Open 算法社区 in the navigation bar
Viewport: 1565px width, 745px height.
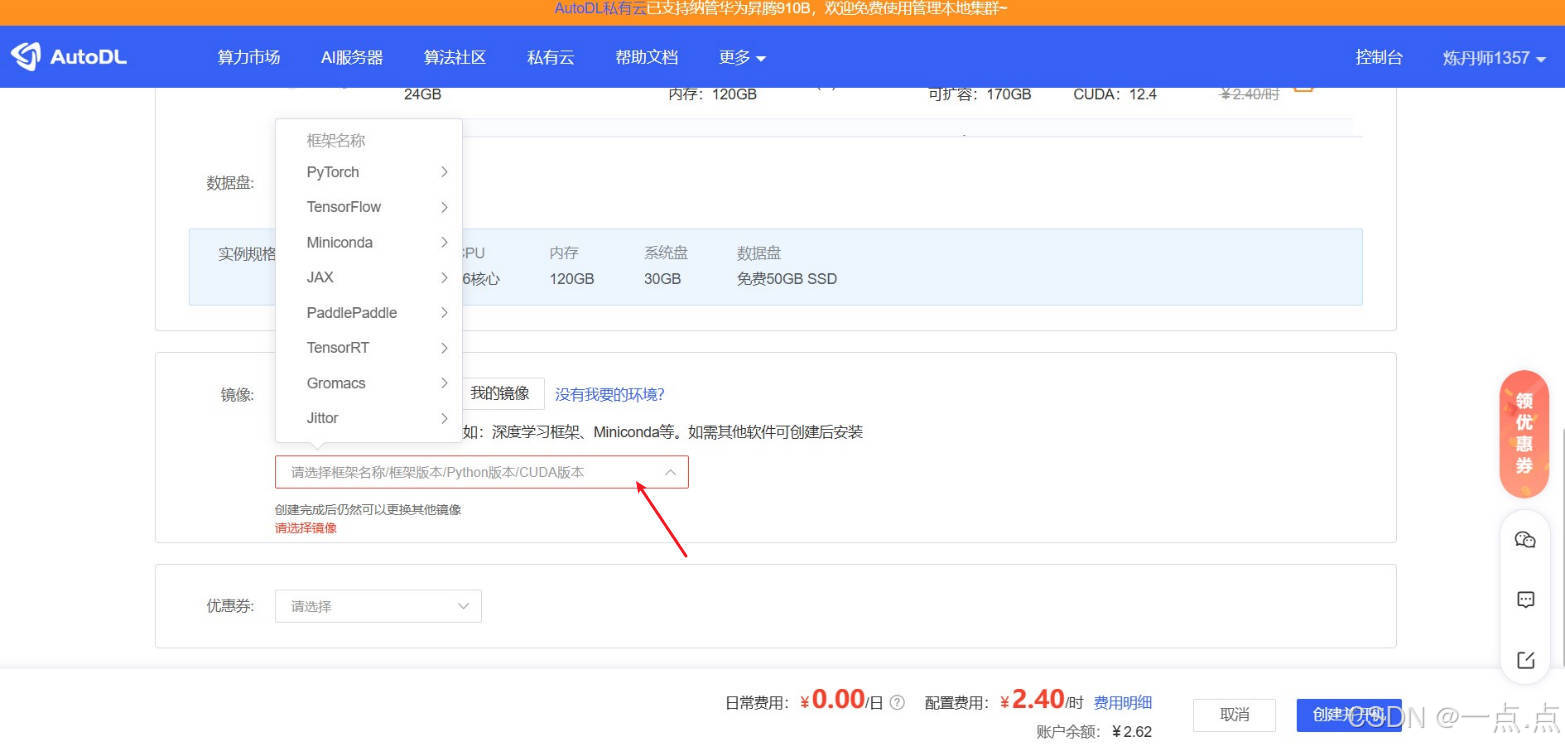tap(455, 57)
